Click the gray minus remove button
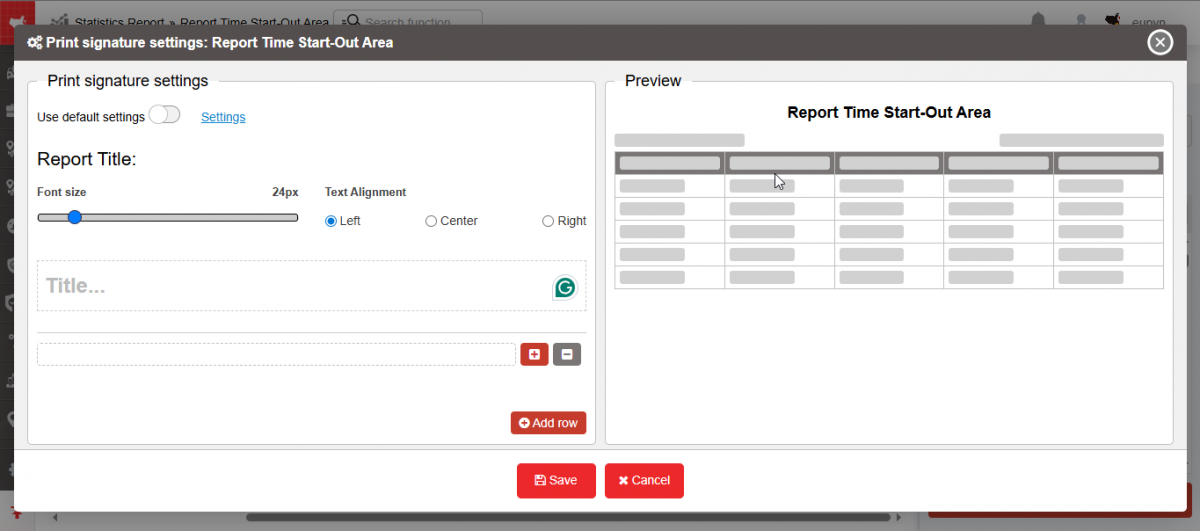 567,354
